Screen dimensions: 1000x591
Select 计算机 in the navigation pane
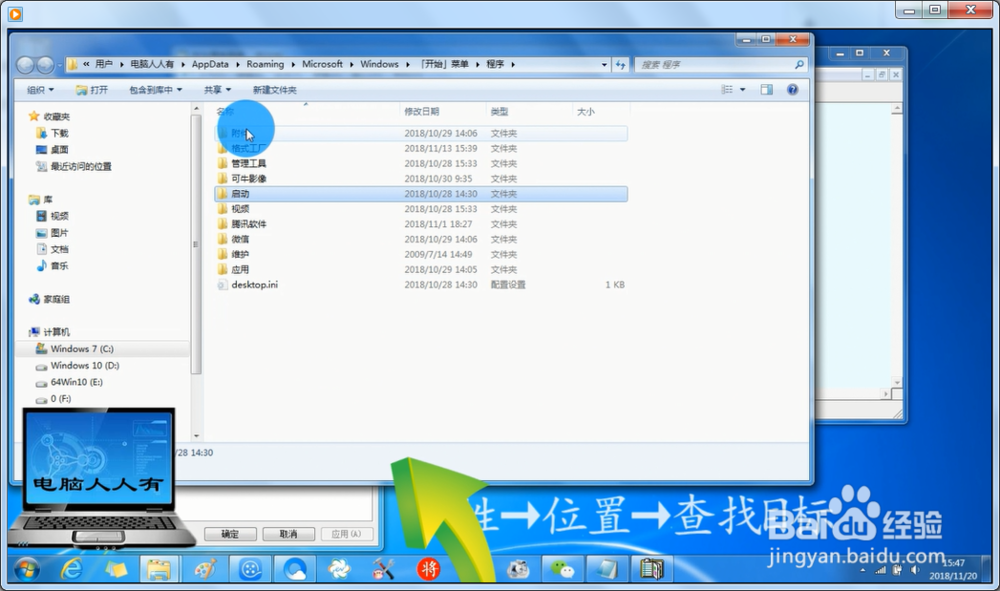click(49, 332)
